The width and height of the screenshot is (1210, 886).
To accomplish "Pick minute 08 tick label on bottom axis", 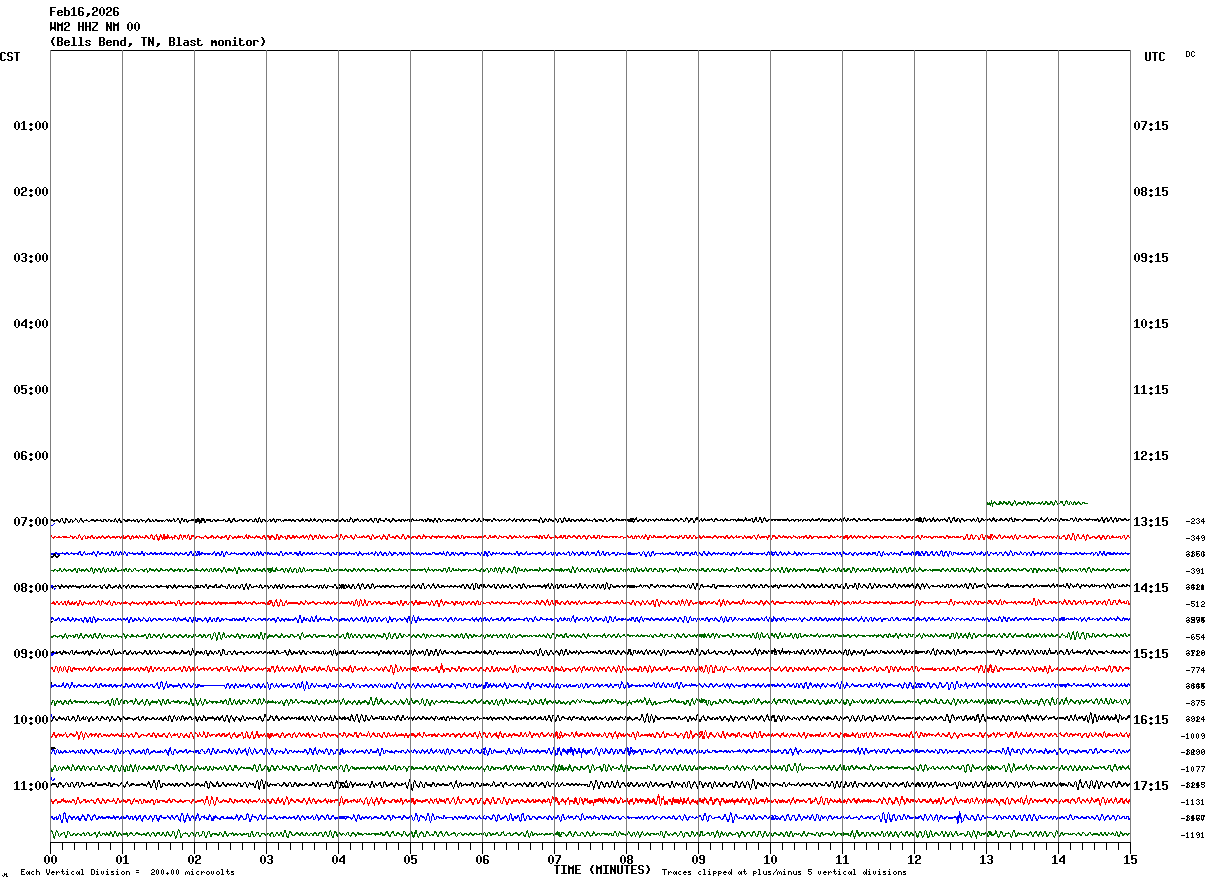I will pos(626,860).
